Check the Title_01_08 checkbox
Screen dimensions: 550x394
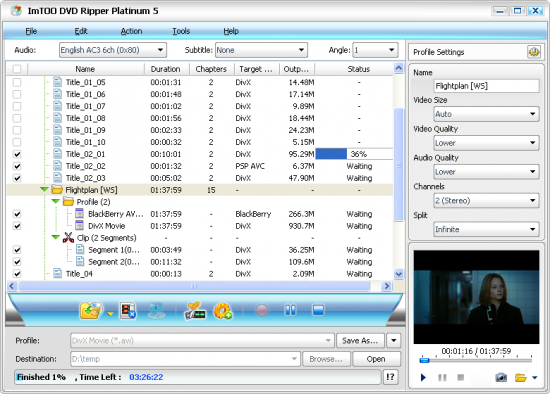16,118
